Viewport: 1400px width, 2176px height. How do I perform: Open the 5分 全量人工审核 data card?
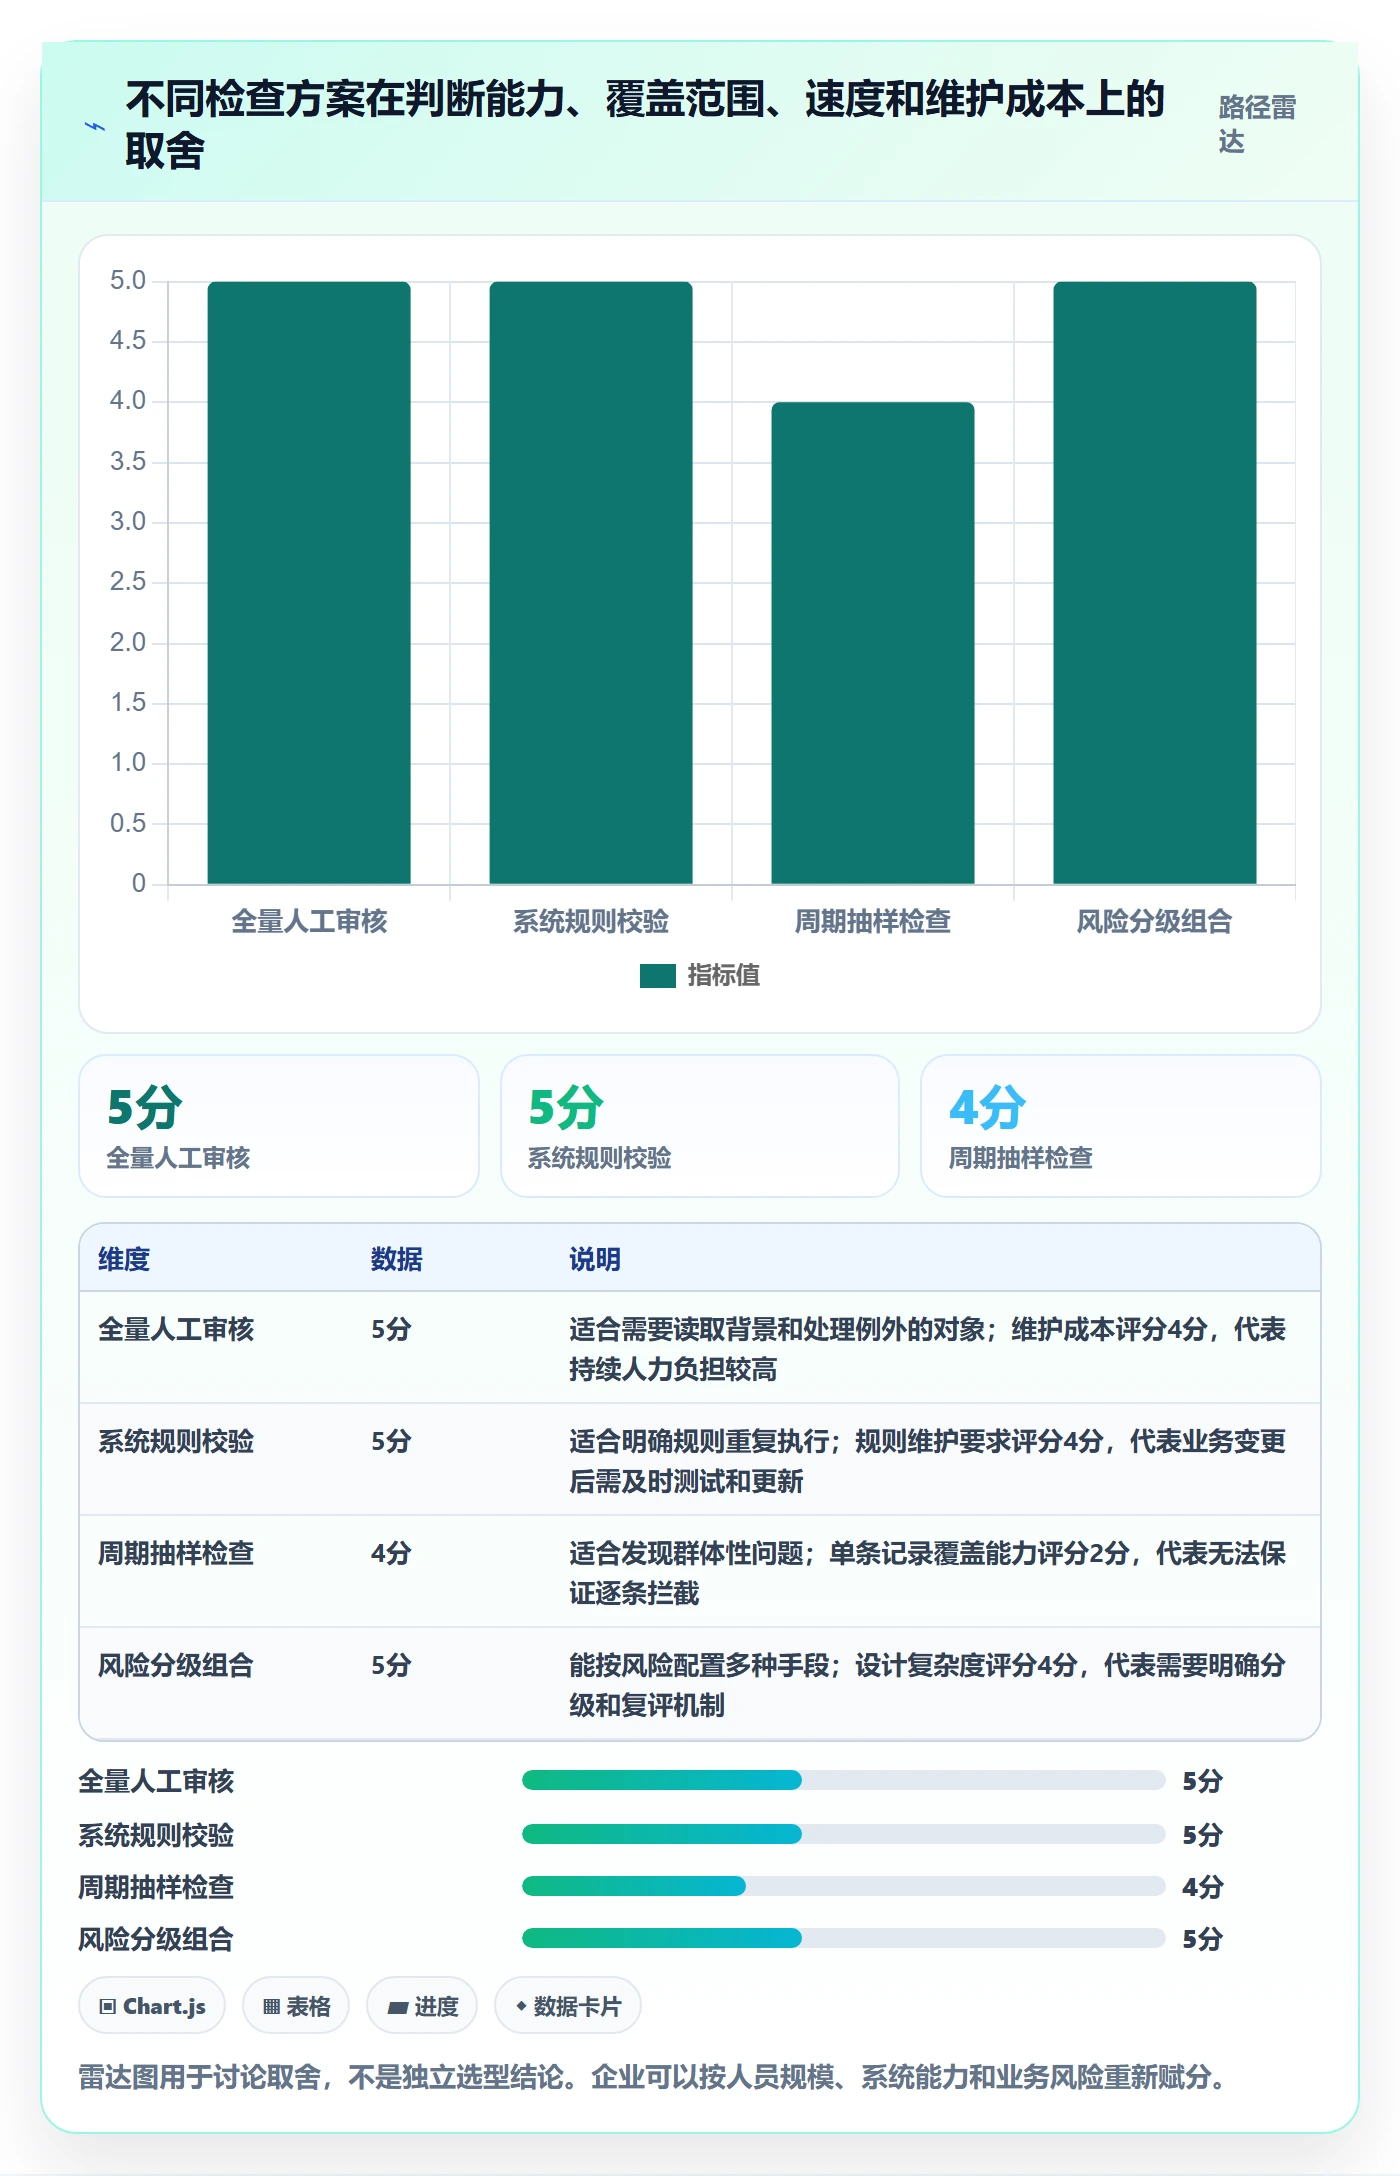click(279, 1126)
